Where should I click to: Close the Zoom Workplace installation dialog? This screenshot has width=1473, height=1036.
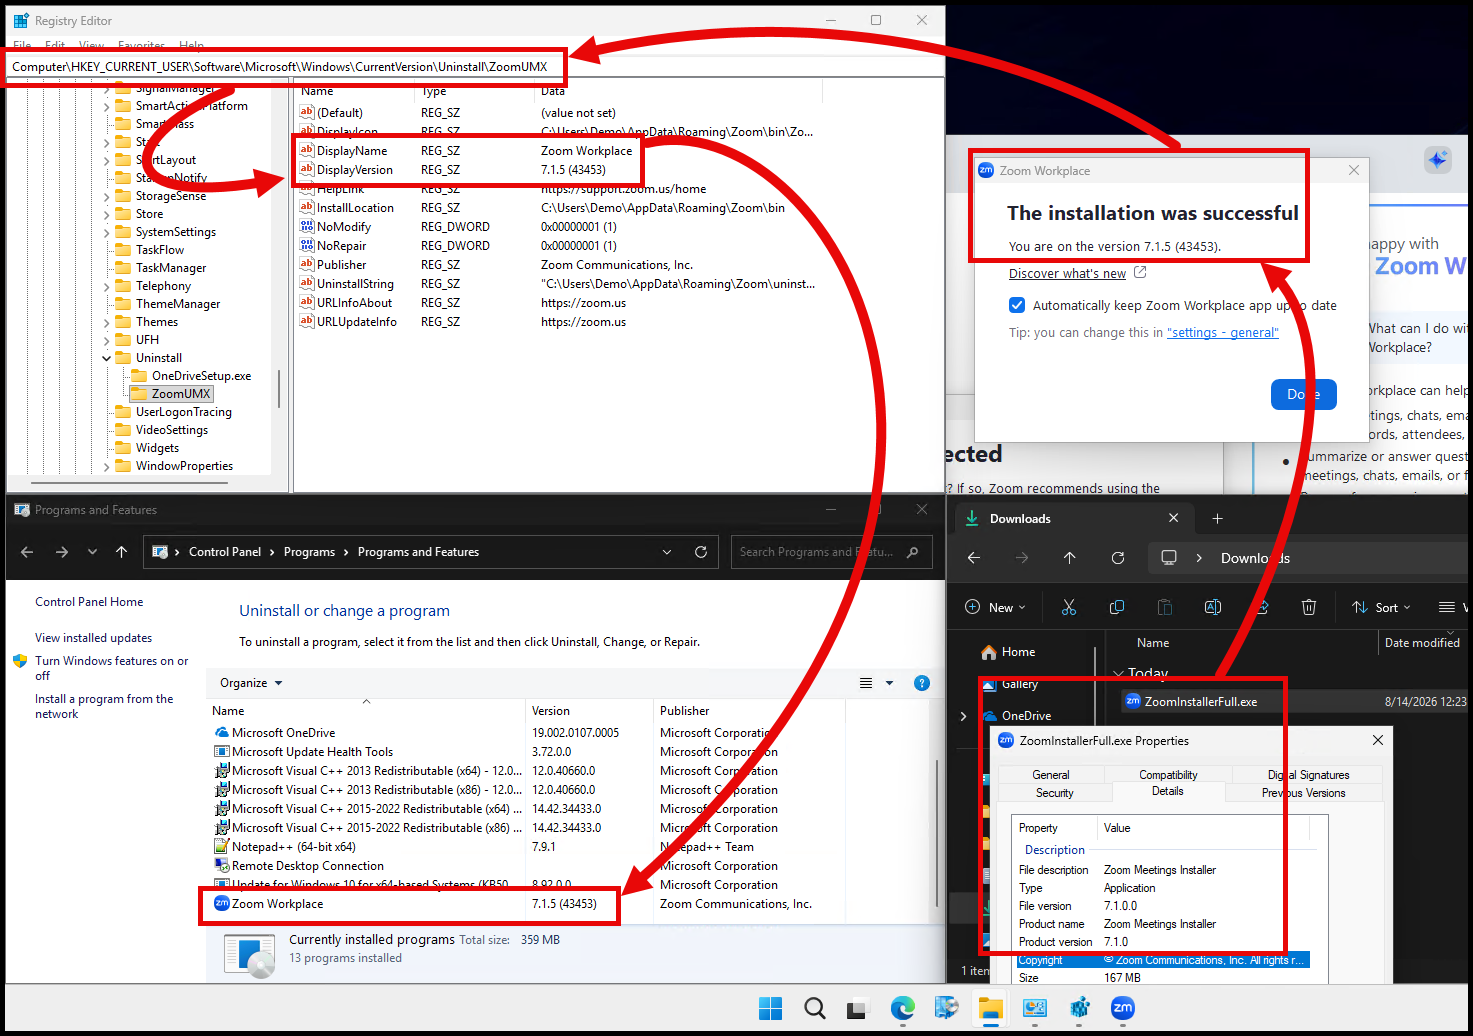coord(1354,171)
